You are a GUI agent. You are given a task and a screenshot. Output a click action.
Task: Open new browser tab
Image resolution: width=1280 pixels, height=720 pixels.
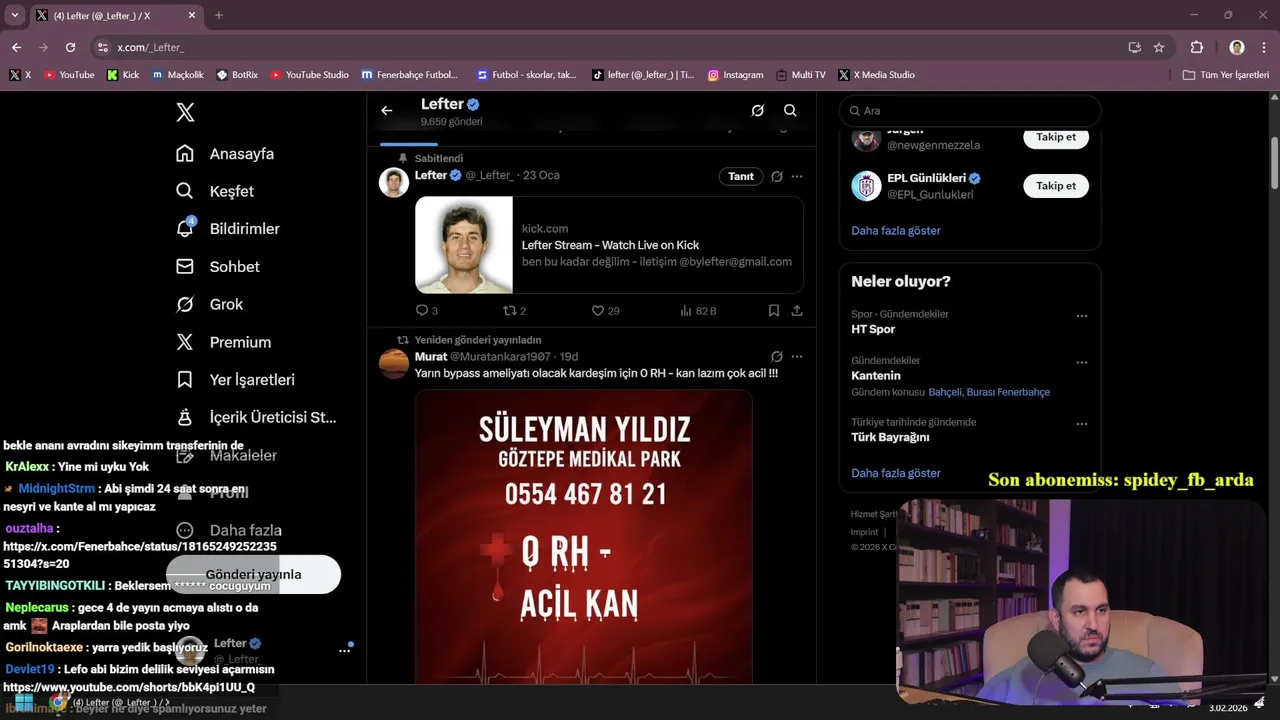coord(219,15)
